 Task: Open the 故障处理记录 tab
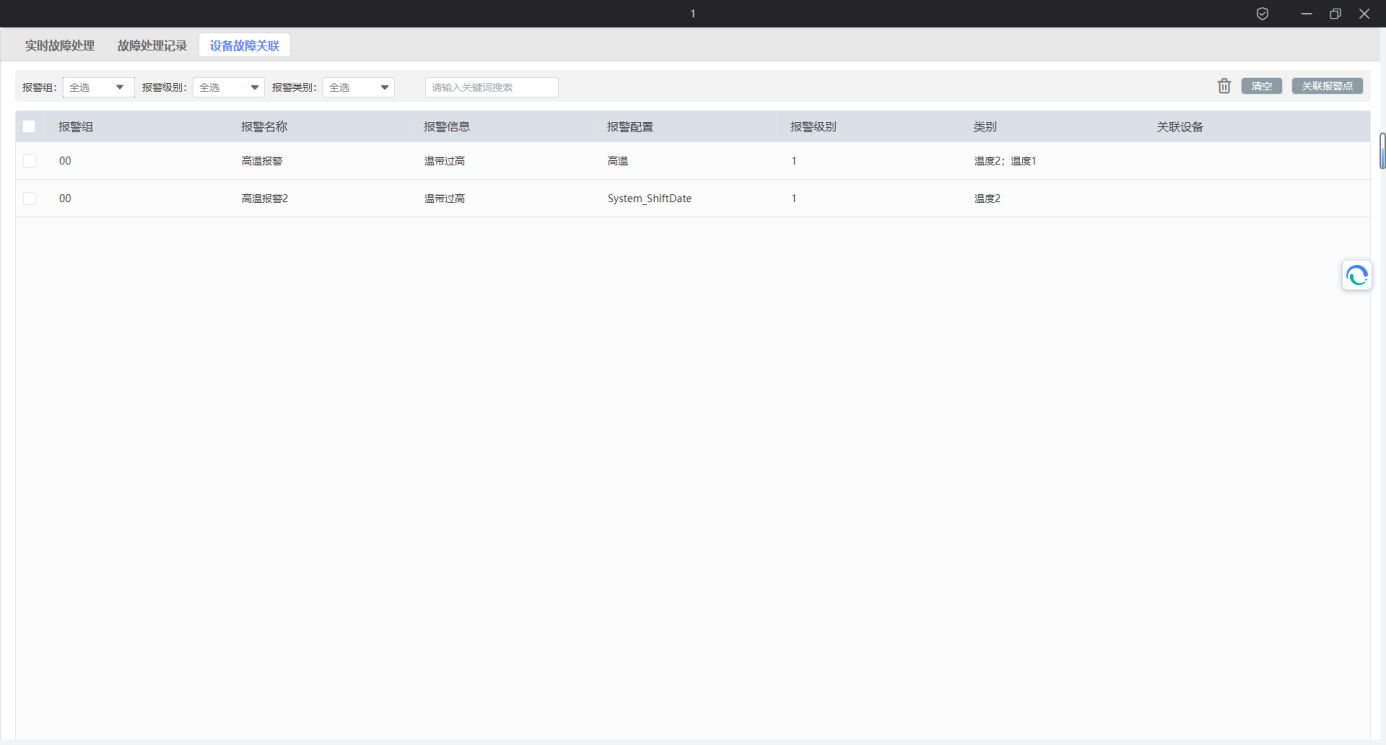pos(152,46)
